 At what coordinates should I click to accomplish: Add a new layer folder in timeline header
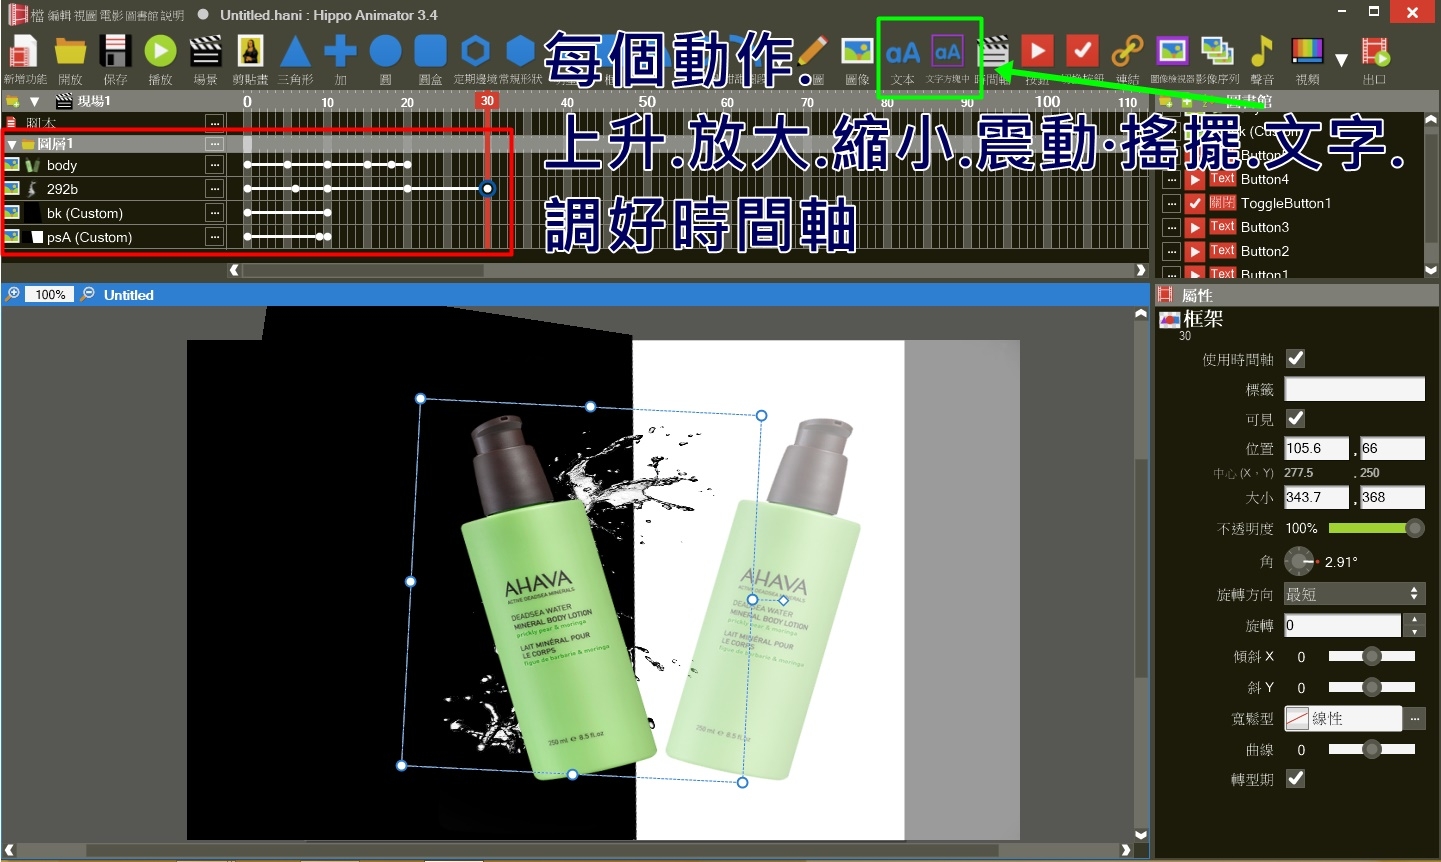pyautogui.click(x=13, y=101)
